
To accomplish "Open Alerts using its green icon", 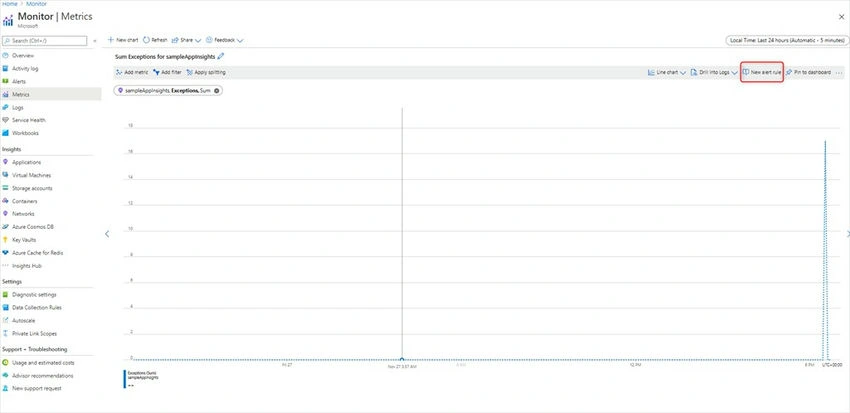I will click(x=6, y=82).
